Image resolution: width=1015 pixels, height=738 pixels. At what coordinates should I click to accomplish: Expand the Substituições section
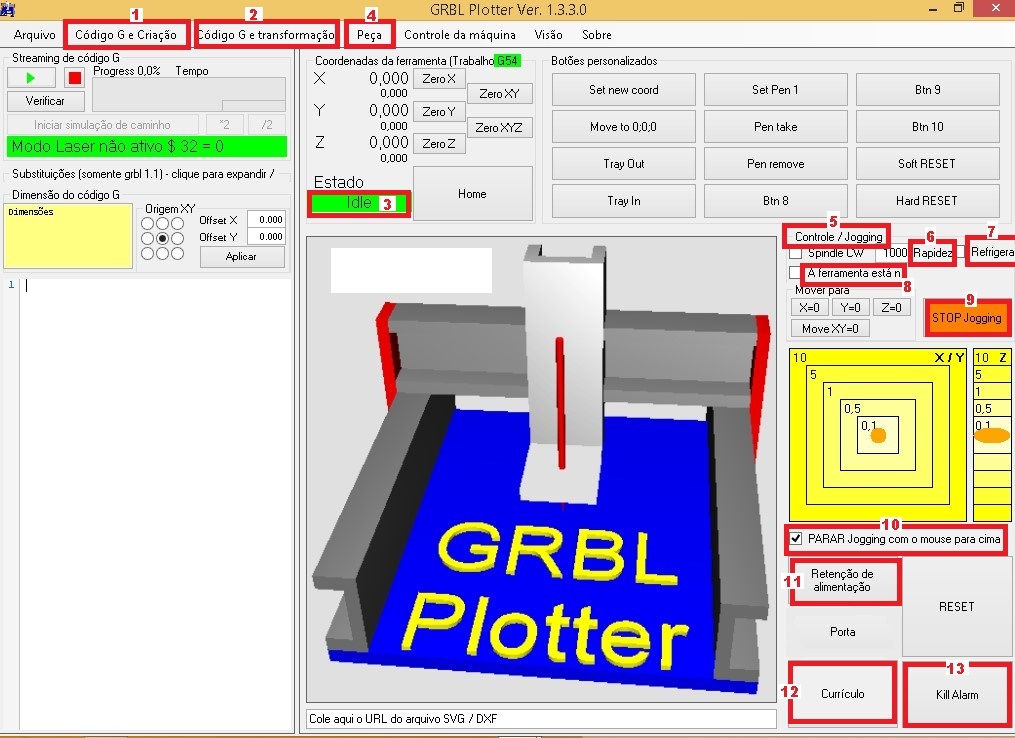143,174
